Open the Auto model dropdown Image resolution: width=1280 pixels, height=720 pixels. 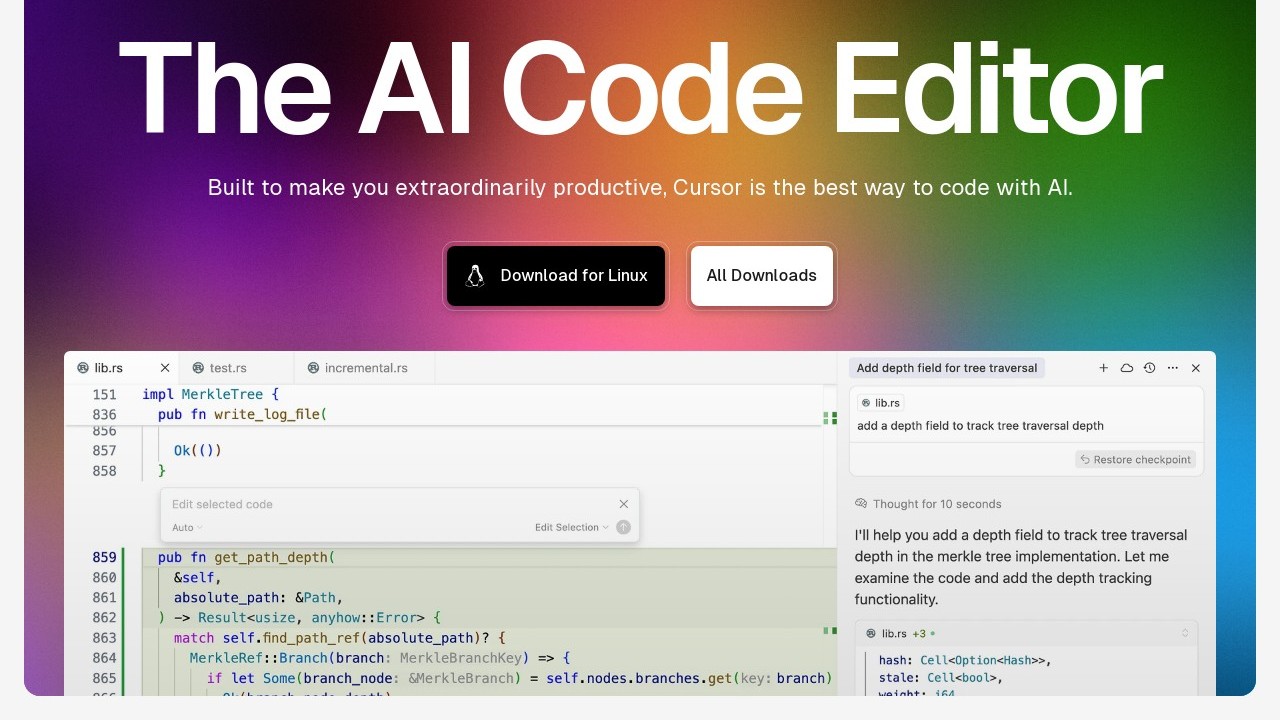(x=187, y=527)
